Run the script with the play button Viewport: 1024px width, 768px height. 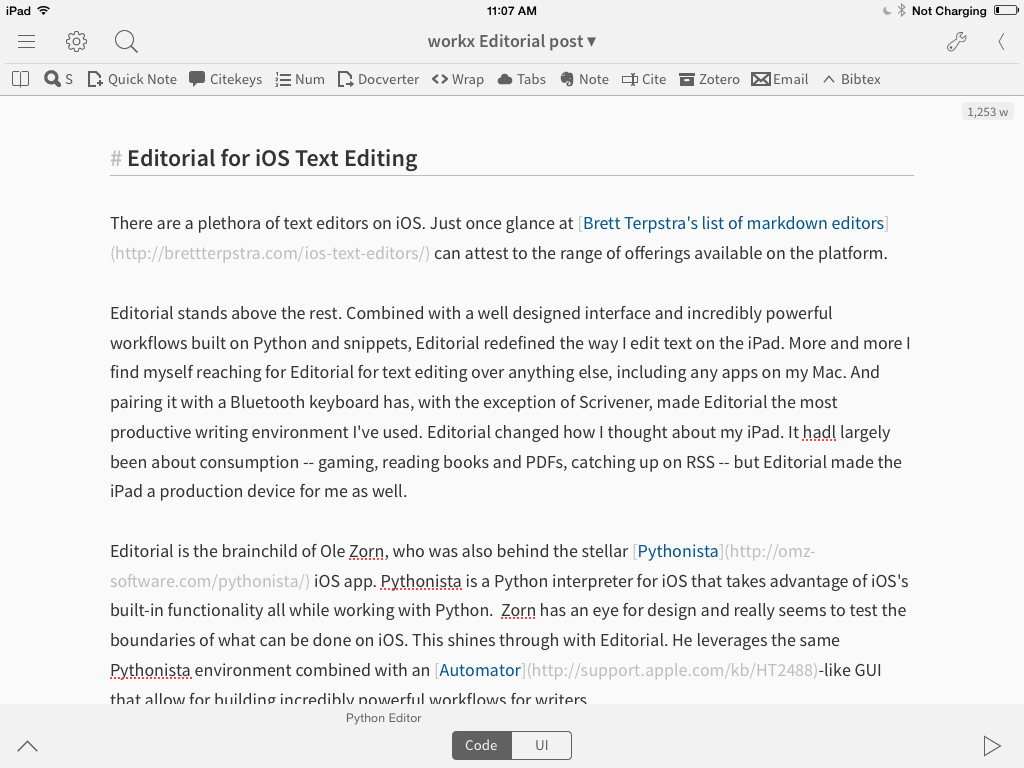pos(992,745)
